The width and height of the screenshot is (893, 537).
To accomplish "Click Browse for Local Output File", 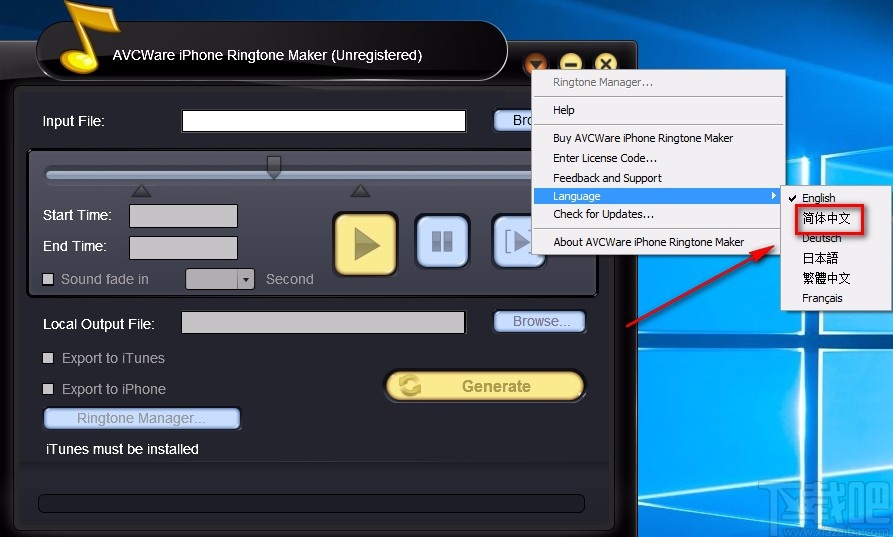I will point(539,321).
